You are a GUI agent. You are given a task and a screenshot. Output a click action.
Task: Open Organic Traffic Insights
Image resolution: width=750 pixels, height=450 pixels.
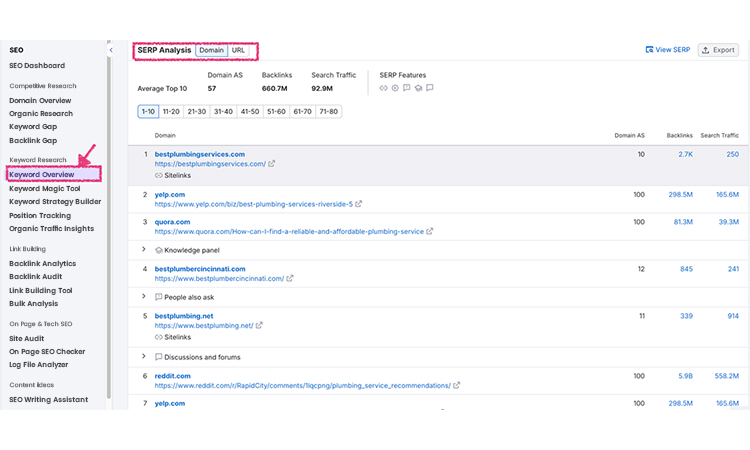point(52,229)
